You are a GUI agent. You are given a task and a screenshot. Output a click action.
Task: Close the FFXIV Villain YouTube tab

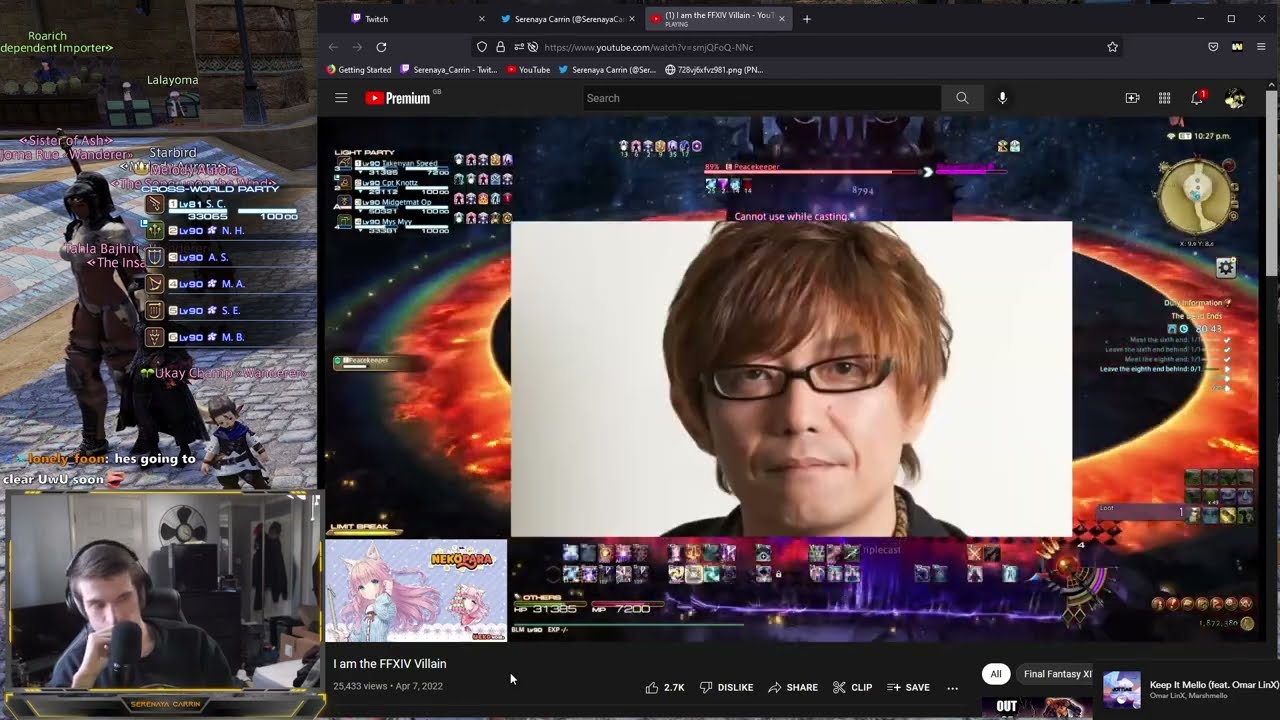pyautogui.click(x=782, y=19)
